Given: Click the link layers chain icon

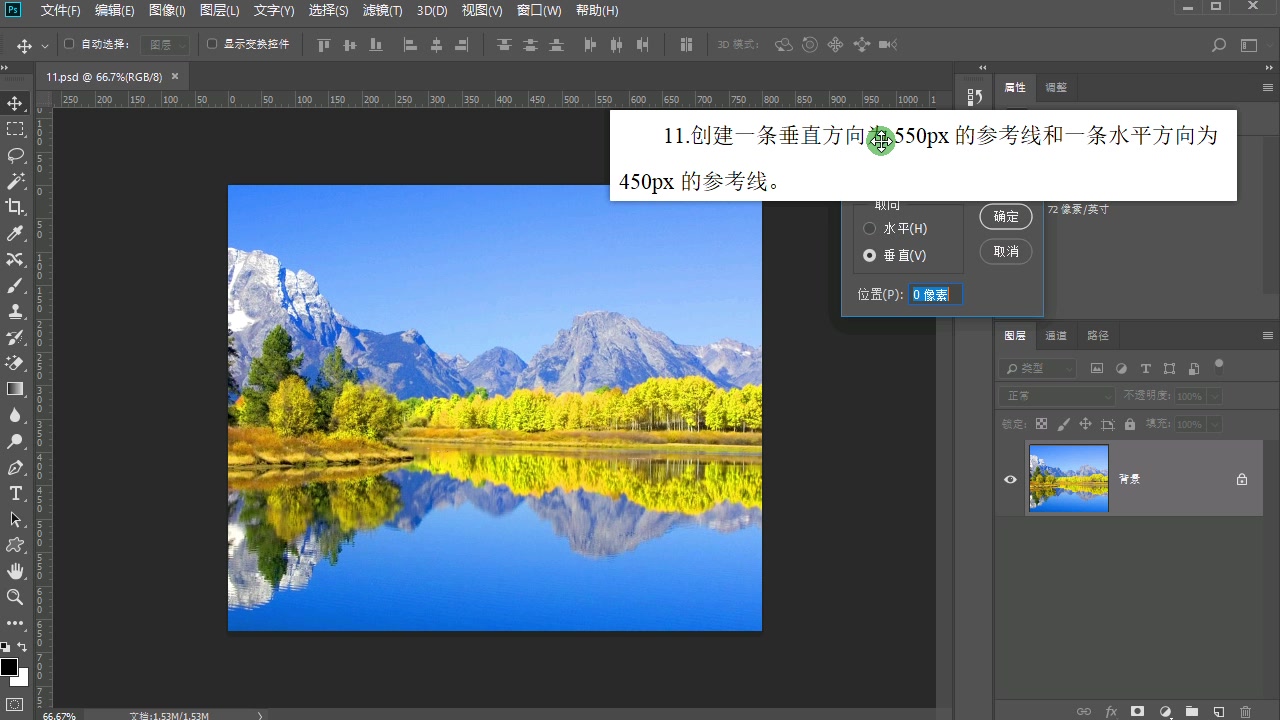Looking at the screenshot, I should [1084, 712].
